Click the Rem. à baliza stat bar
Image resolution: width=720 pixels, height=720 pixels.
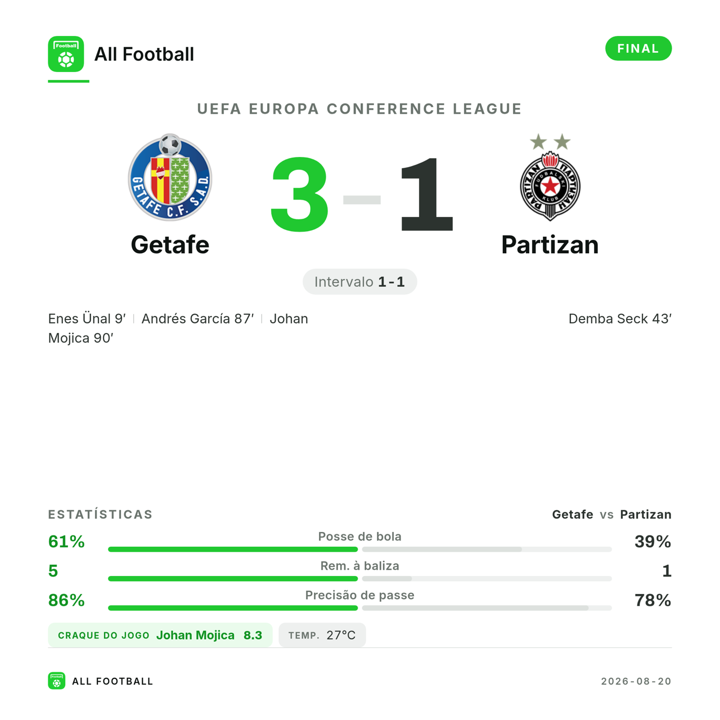(x=360, y=579)
